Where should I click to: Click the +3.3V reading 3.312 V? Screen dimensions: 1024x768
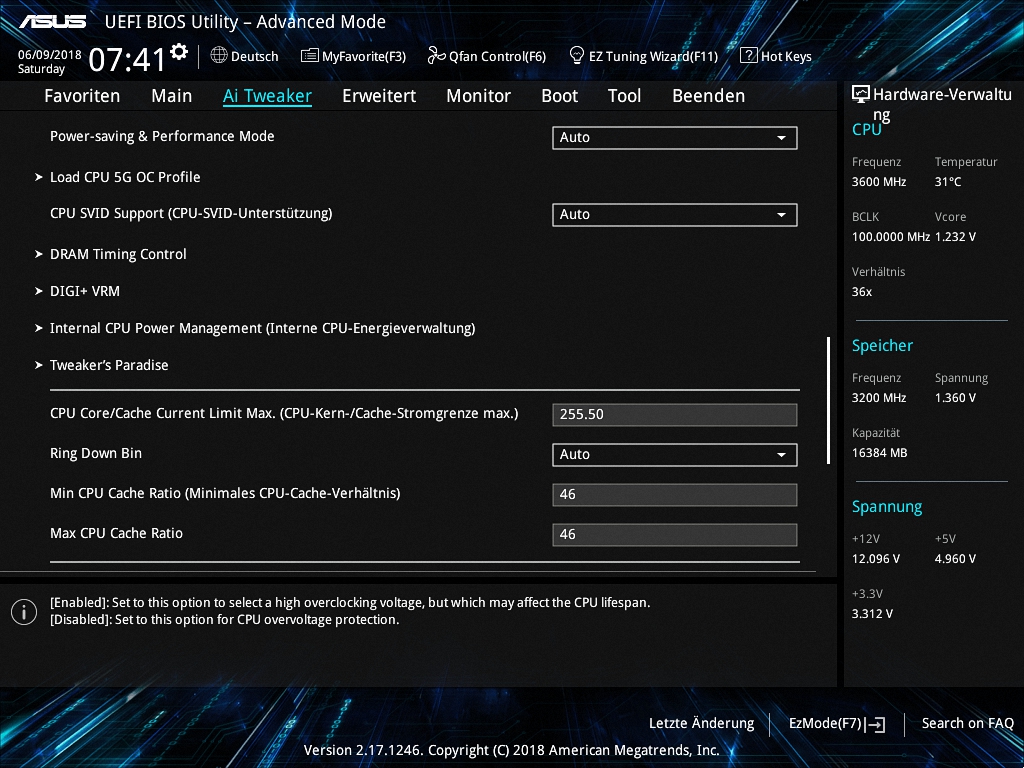(872, 614)
